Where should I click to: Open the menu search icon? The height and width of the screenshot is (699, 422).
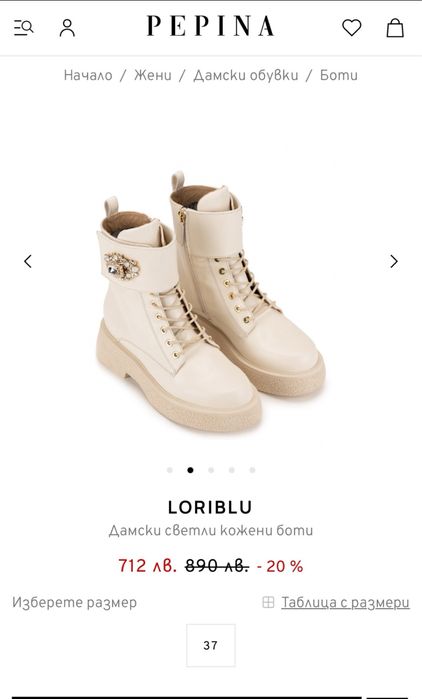click(x=24, y=28)
